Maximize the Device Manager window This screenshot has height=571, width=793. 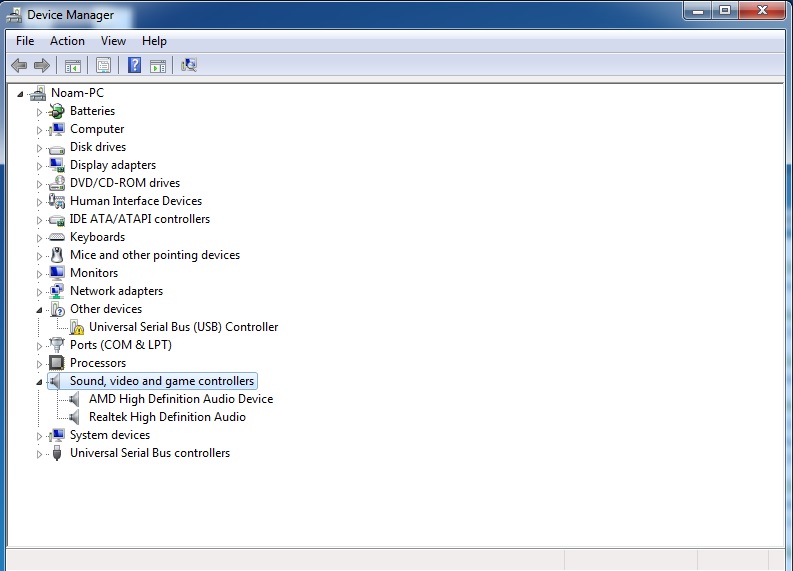725,11
